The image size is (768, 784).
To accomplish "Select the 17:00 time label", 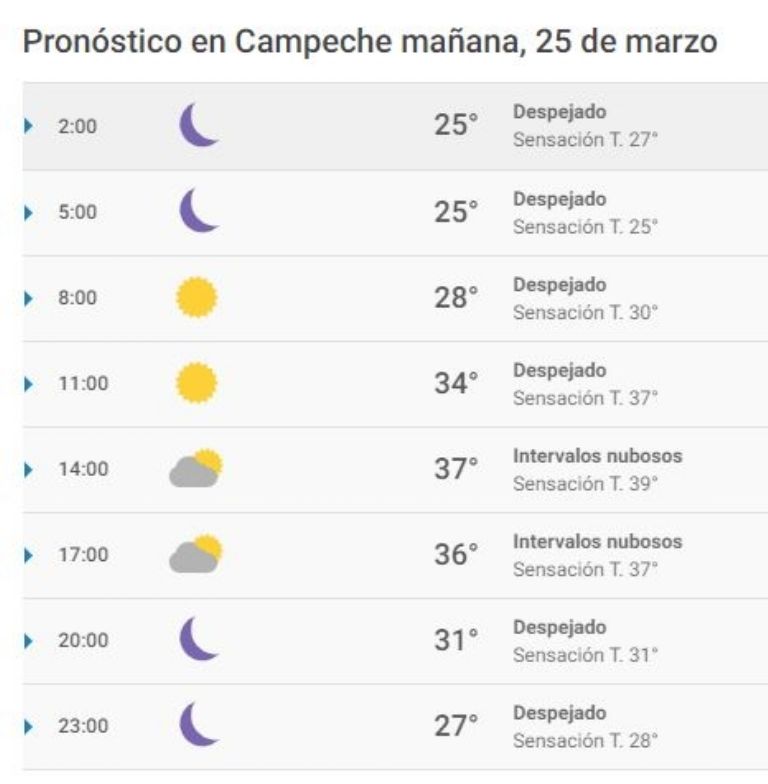I will [84, 554].
